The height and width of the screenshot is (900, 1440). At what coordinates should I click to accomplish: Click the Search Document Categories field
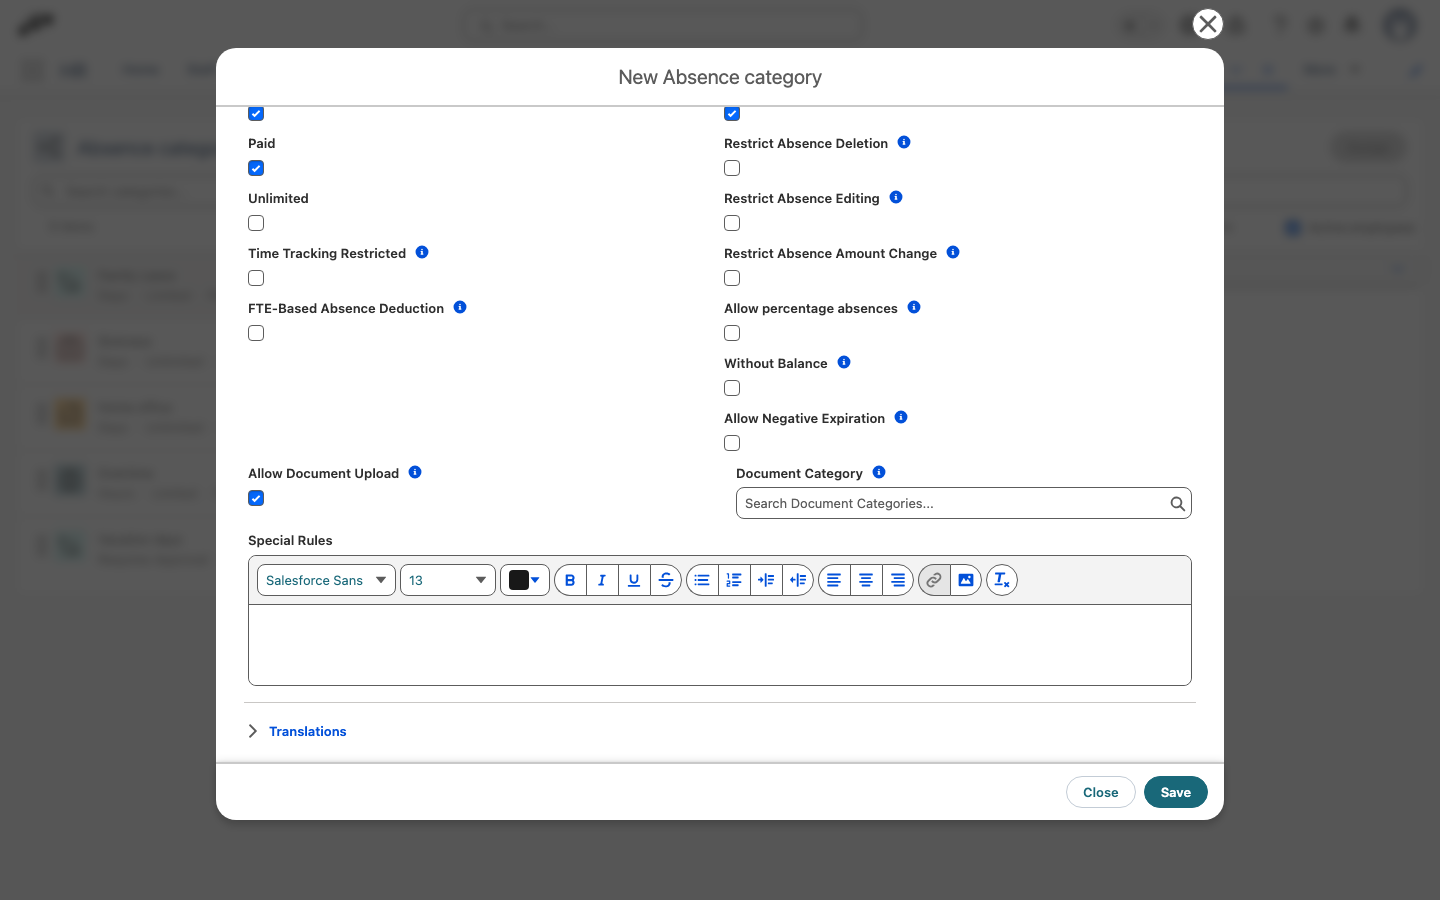[964, 503]
